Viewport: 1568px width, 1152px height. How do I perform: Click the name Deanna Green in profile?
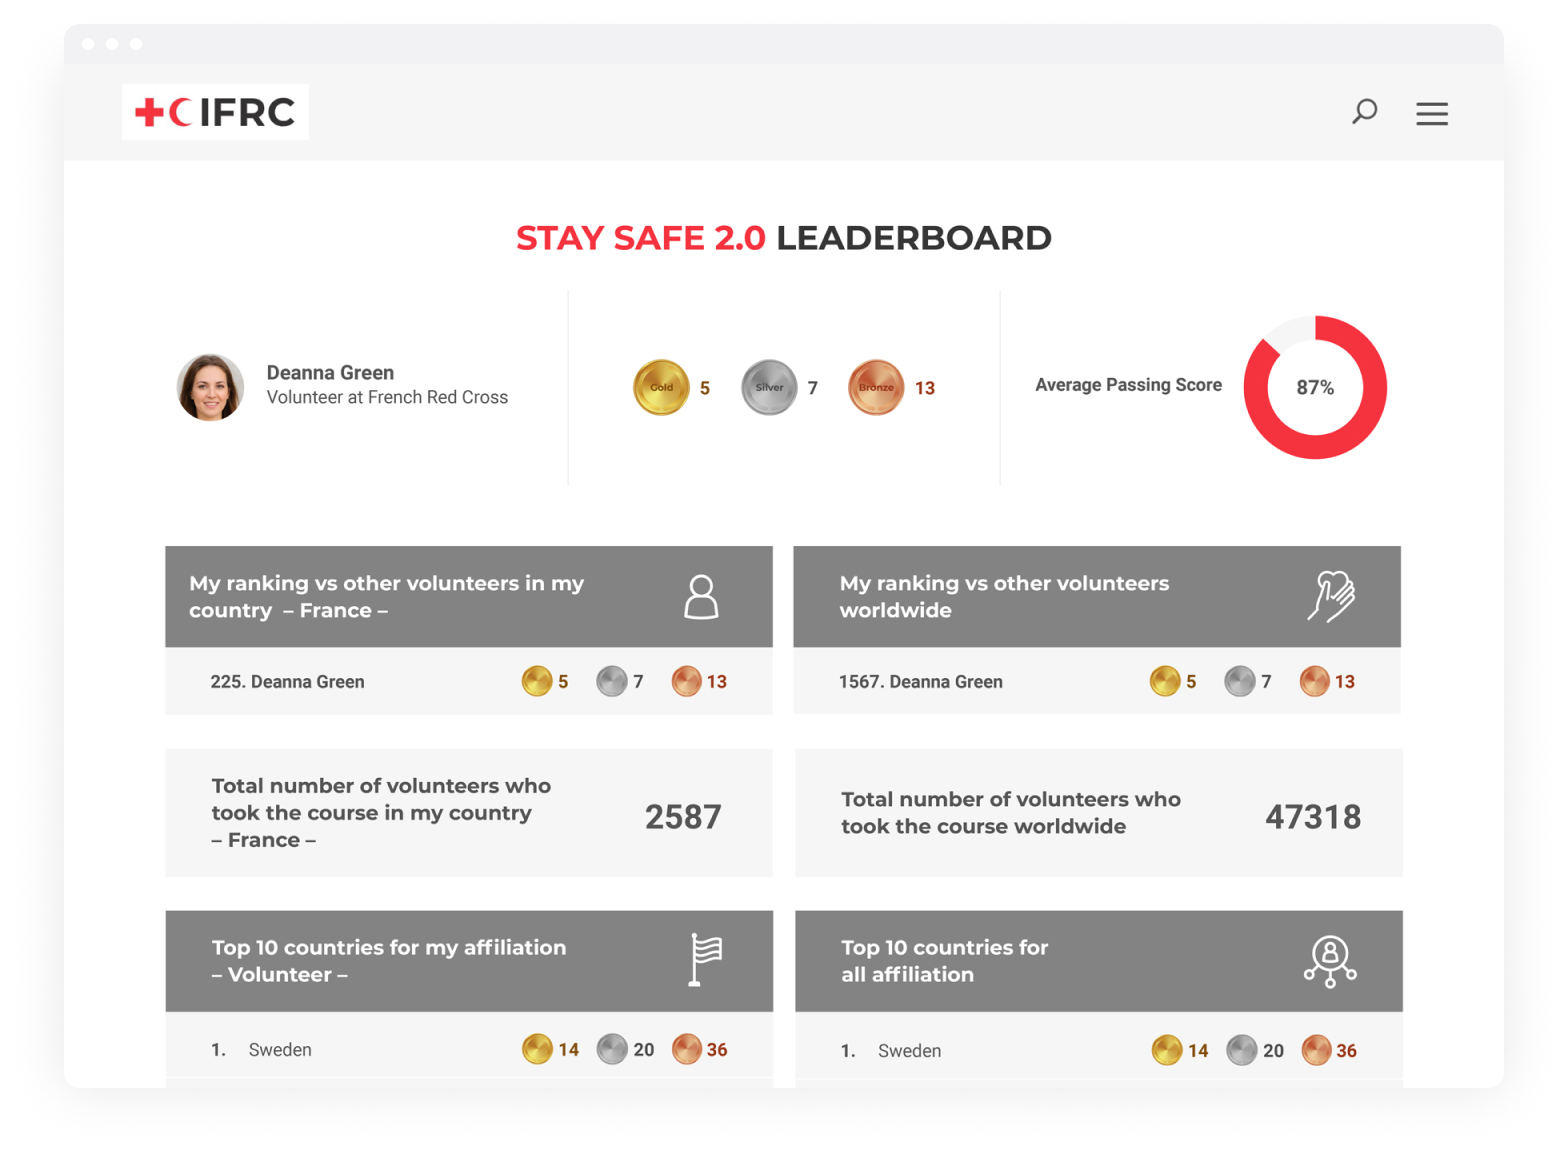[x=330, y=372]
